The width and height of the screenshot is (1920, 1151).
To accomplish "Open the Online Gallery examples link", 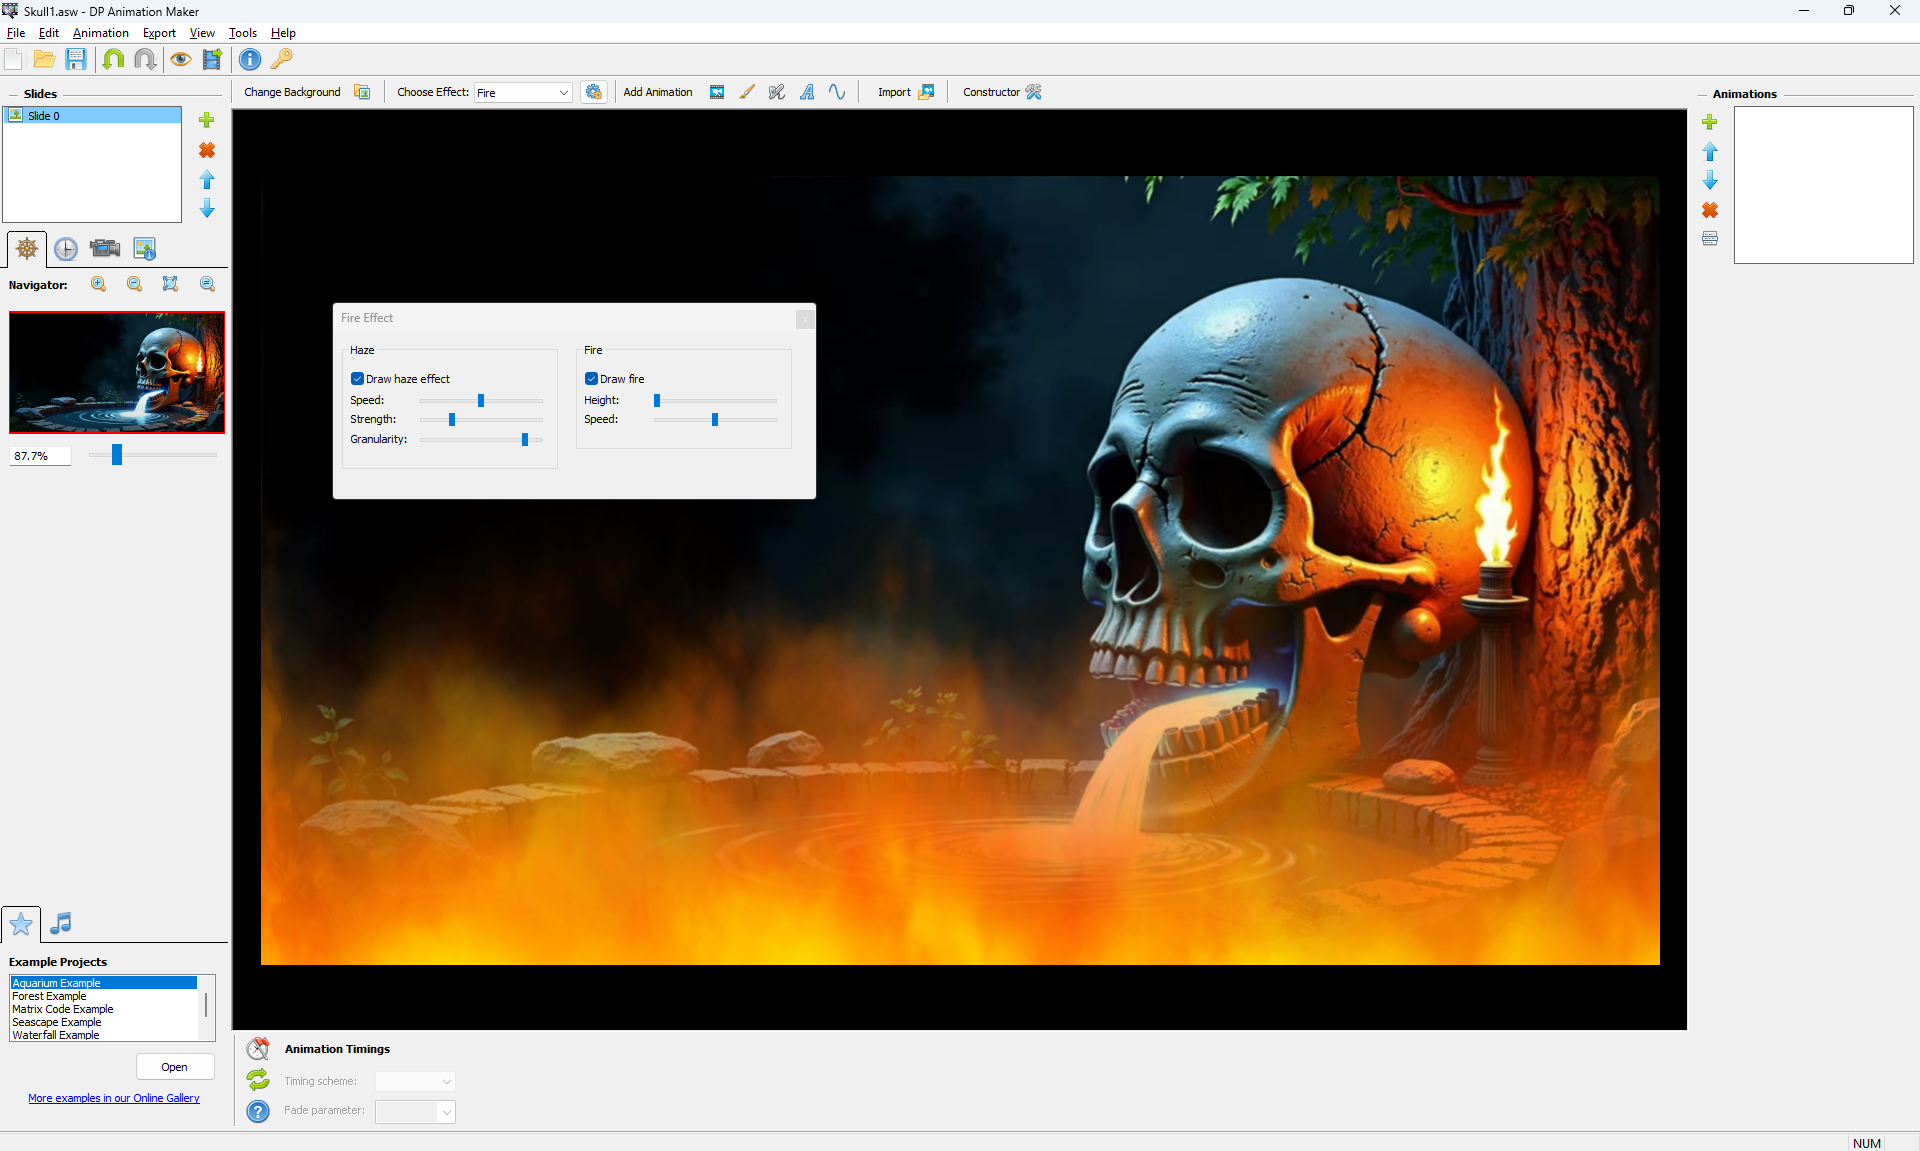I will click(x=114, y=1098).
